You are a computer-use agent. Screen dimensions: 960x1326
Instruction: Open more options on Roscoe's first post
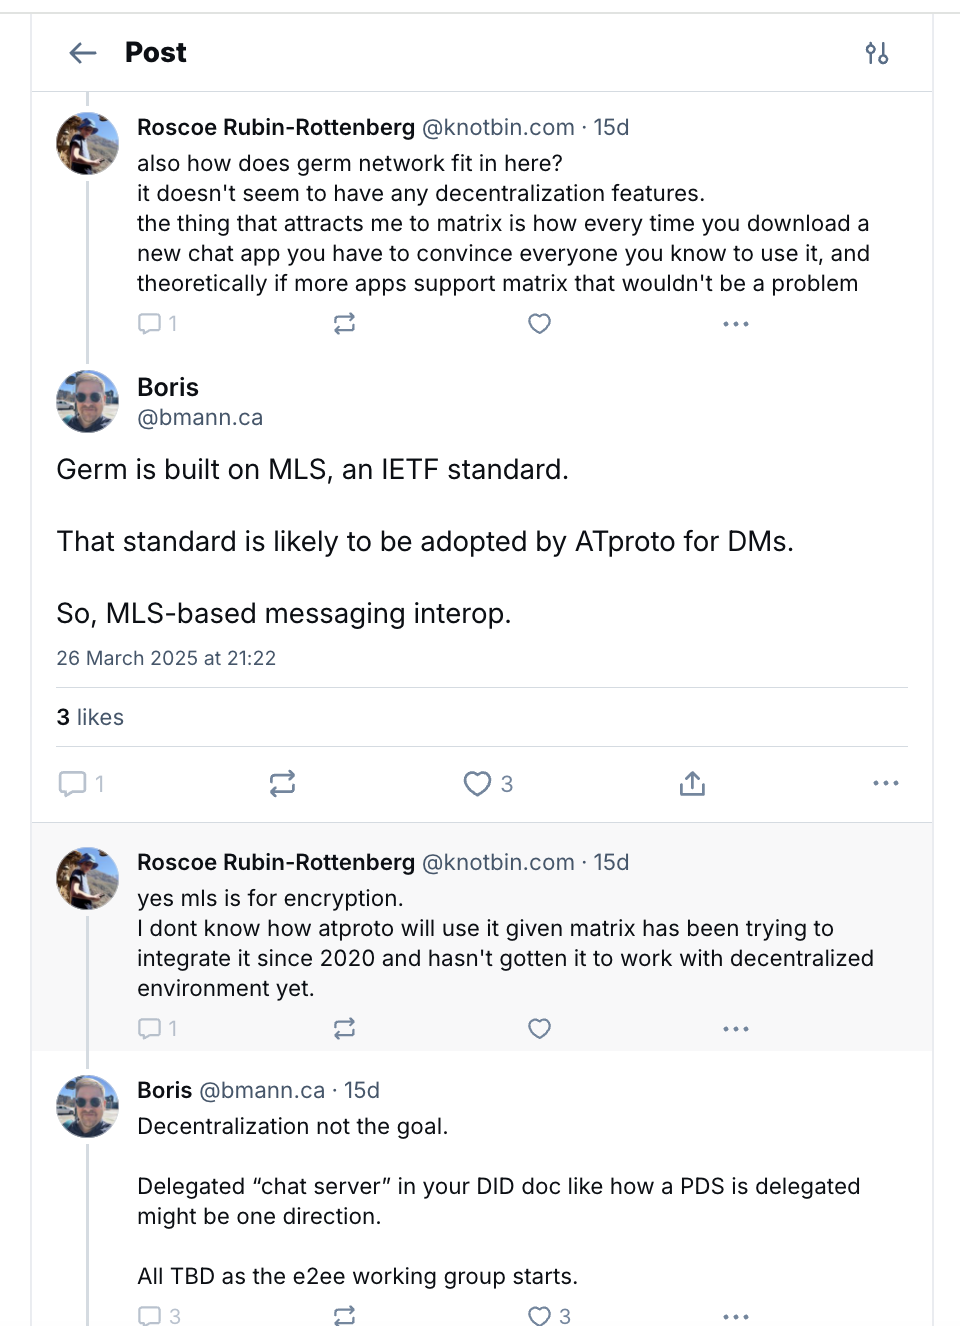pos(736,324)
